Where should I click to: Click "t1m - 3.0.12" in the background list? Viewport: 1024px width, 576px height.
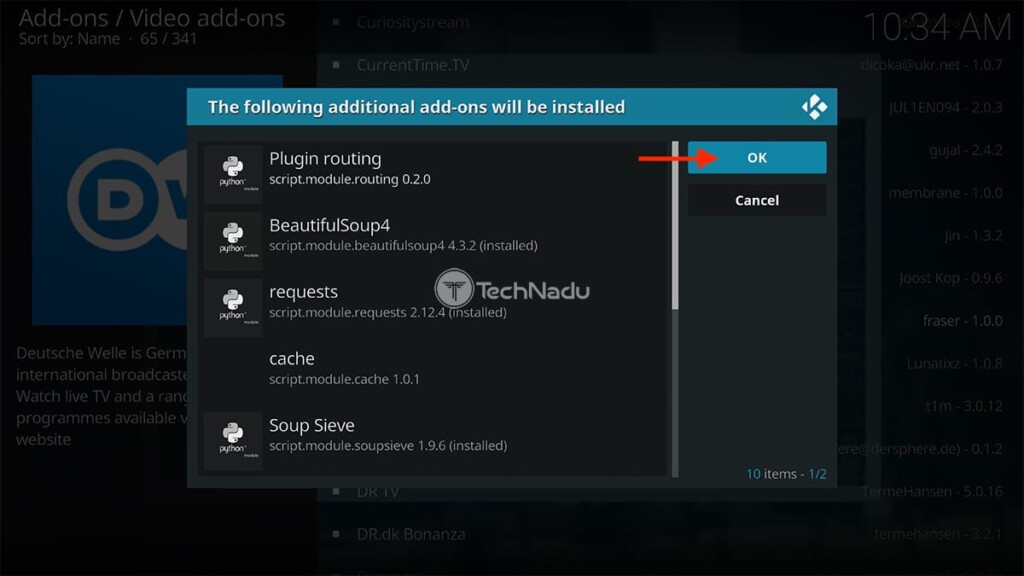(x=964, y=406)
